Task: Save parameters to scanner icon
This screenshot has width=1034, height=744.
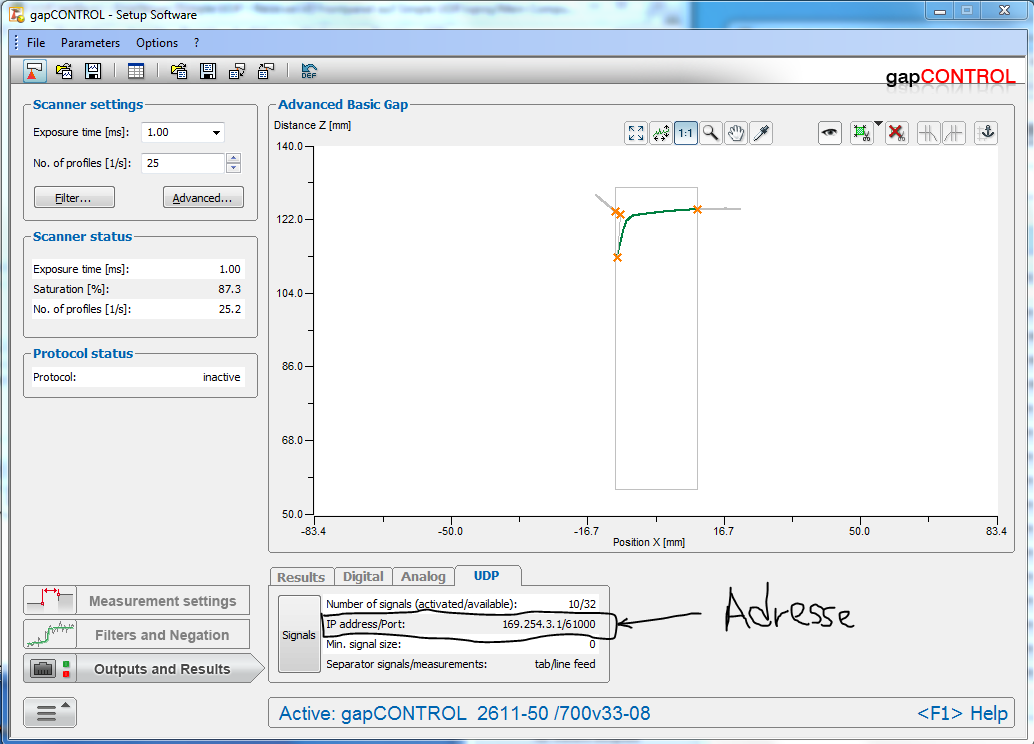Action: point(266,71)
